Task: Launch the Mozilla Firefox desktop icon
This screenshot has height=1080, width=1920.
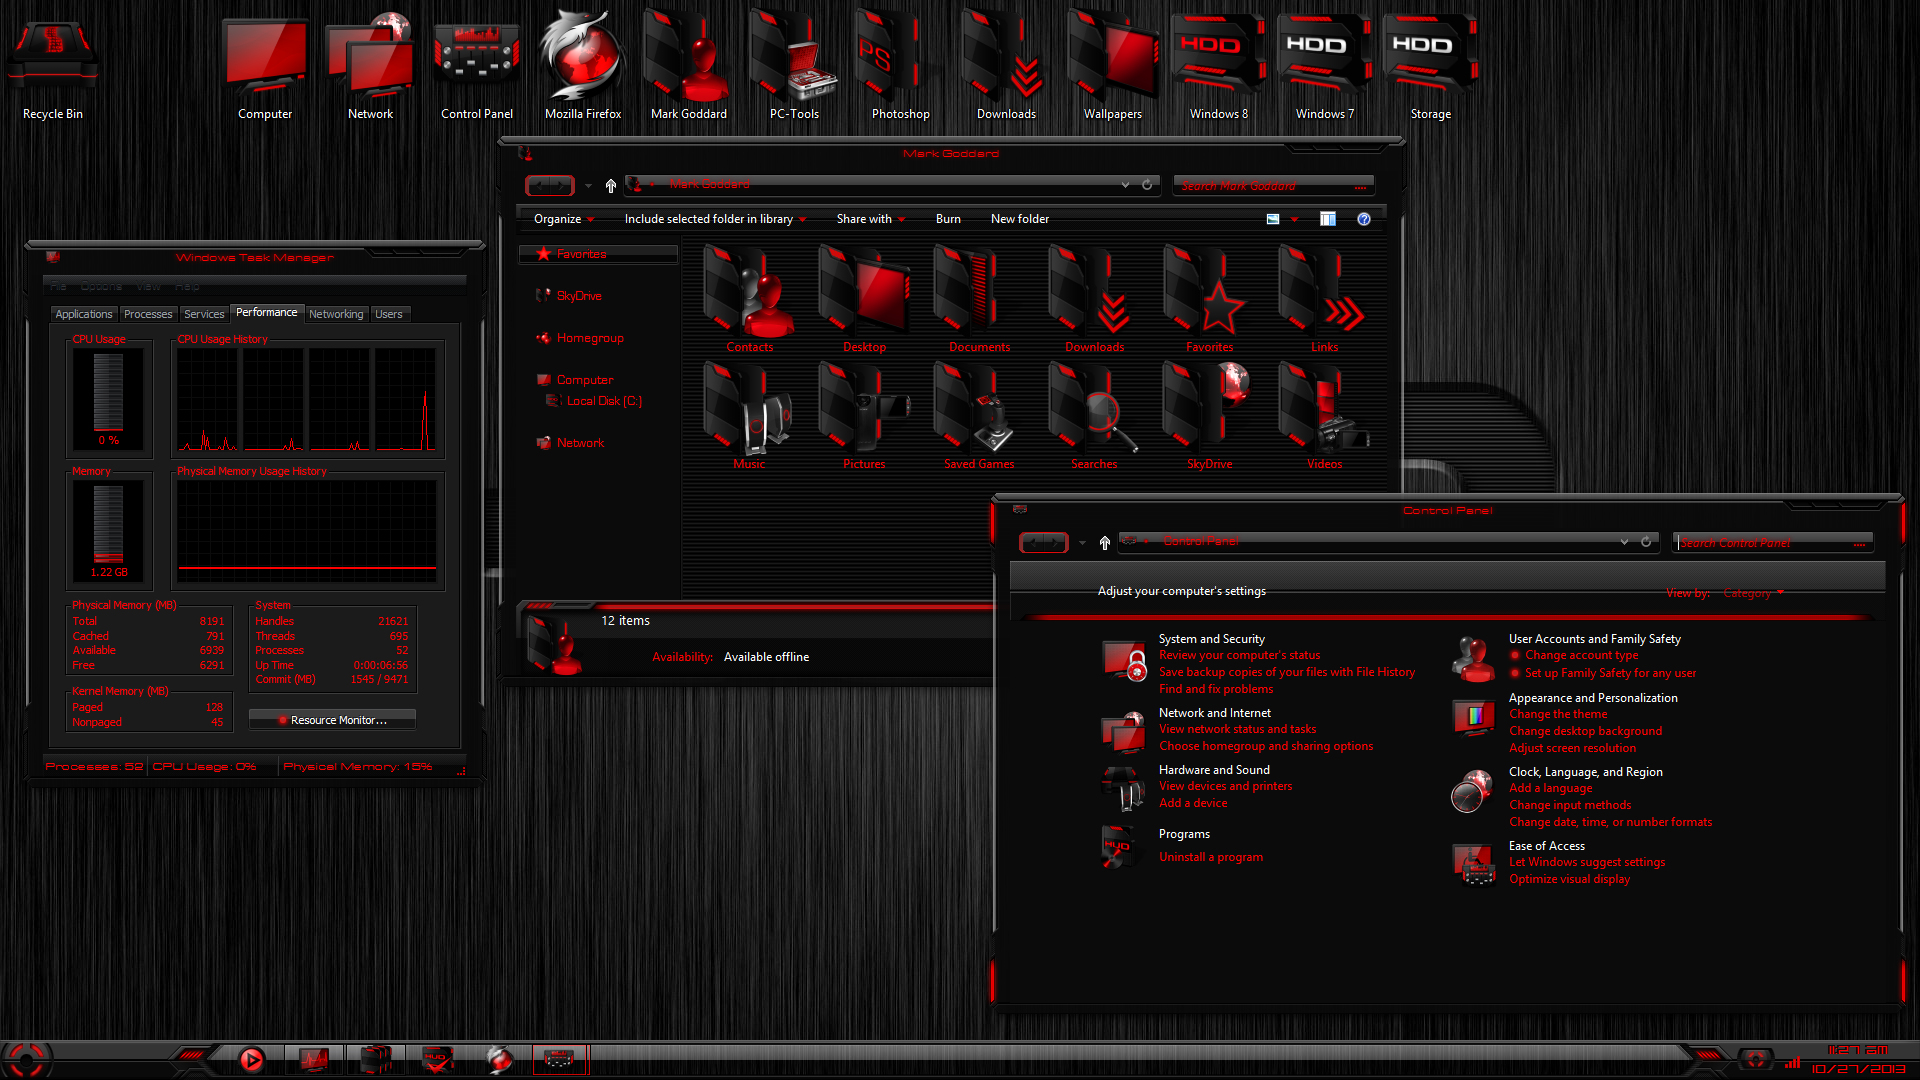Action: click(x=583, y=65)
